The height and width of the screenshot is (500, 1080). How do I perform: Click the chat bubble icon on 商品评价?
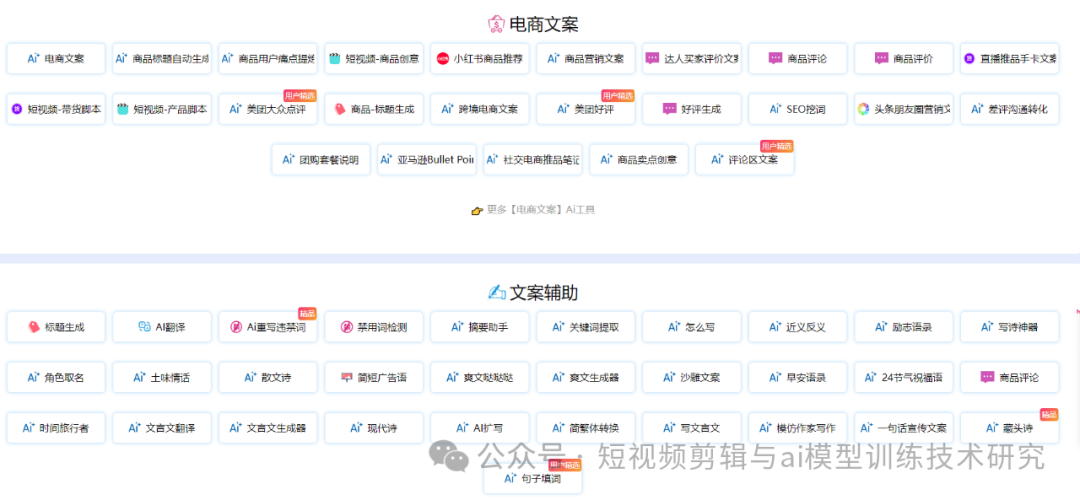[x=882, y=59]
